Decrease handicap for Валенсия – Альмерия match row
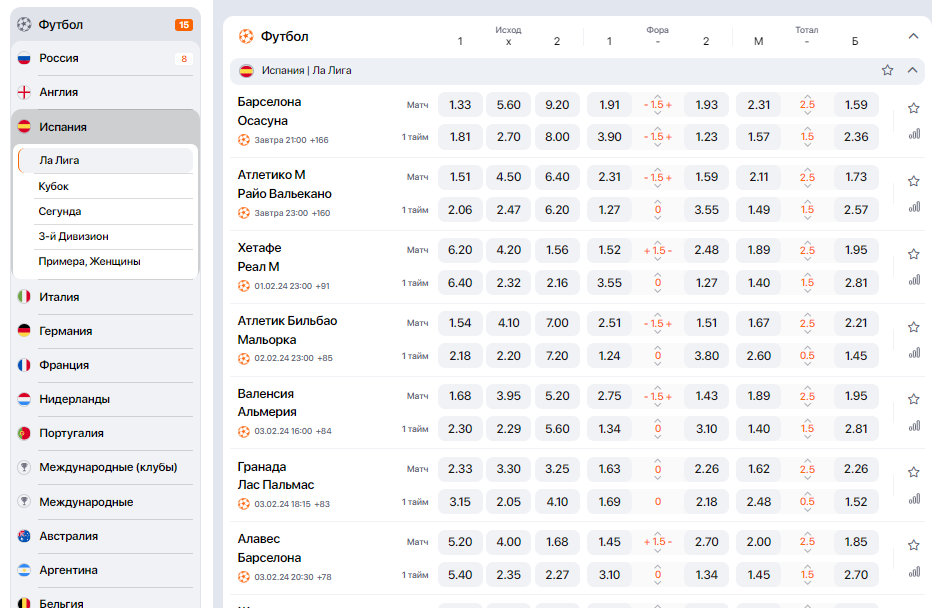Image resolution: width=932 pixels, height=608 pixels. coord(657,405)
